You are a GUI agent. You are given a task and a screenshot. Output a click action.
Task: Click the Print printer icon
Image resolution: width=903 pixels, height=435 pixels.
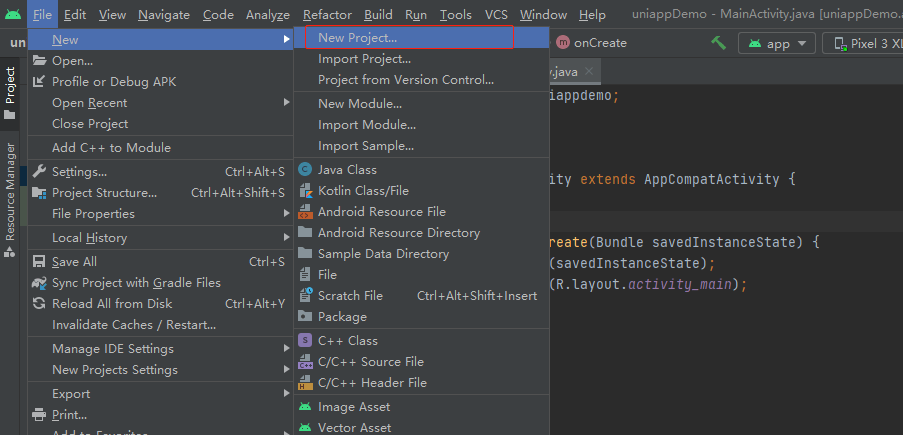(x=39, y=415)
